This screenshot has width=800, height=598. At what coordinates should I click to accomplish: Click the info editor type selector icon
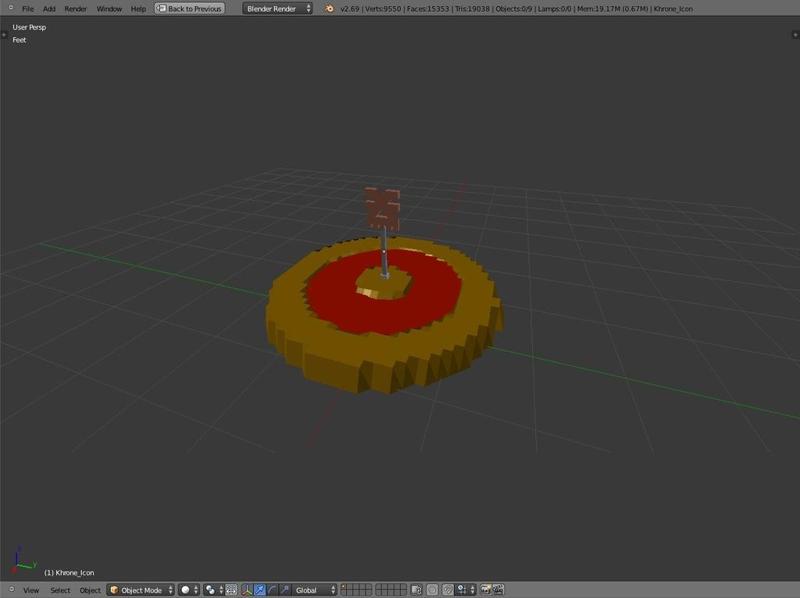tap(11, 8)
